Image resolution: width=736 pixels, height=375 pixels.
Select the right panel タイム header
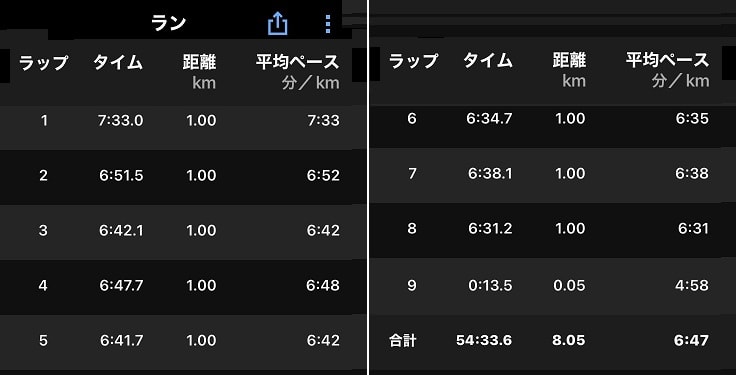488,61
